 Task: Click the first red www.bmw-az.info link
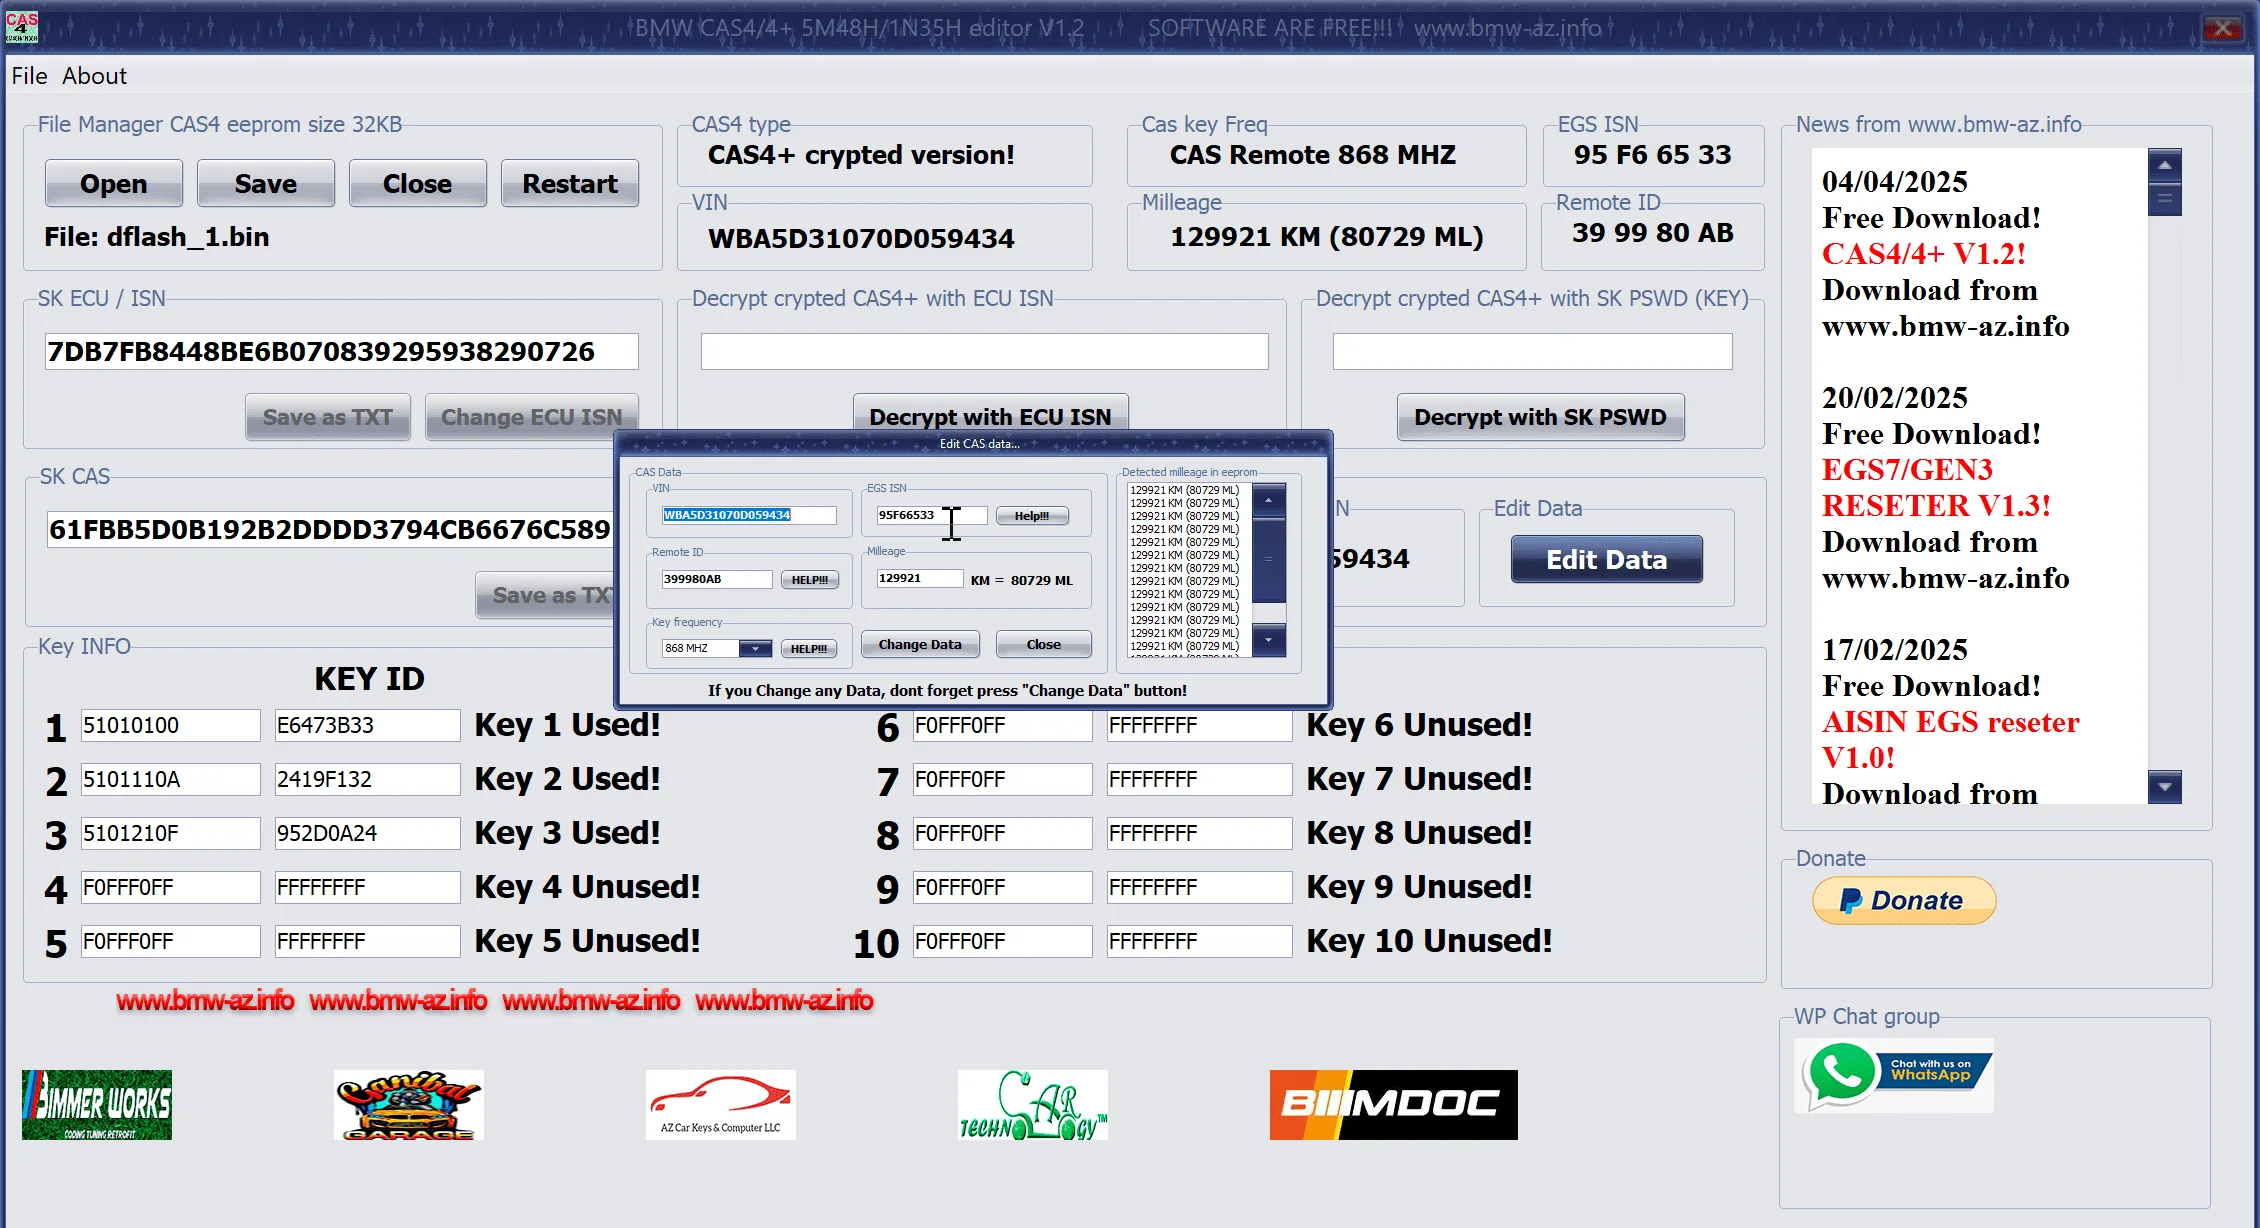click(205, 1001)
